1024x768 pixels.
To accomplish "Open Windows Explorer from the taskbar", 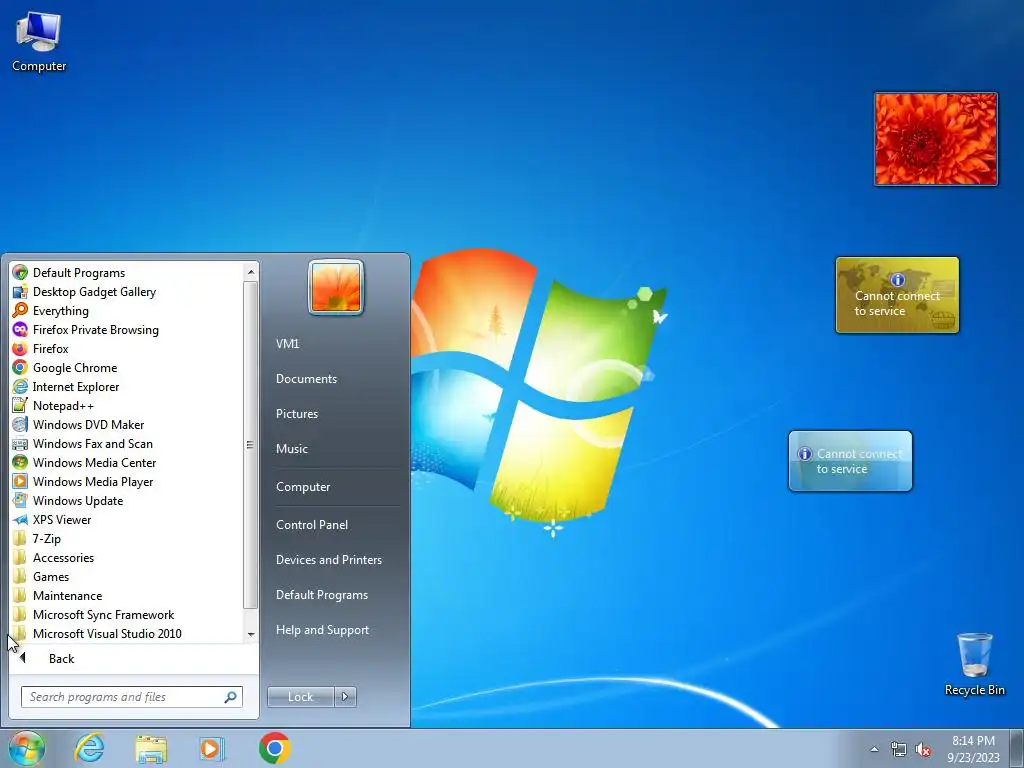I will coord(151,748).
